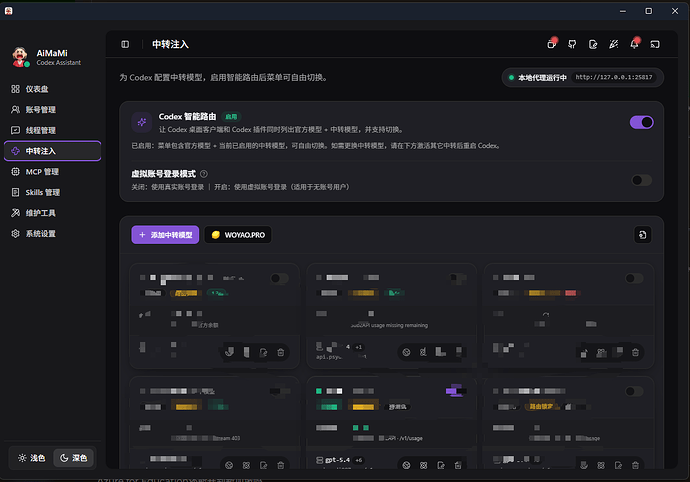Open the GitHub icon in the header
Screen dimensions: 690x482
click(572, 44)
